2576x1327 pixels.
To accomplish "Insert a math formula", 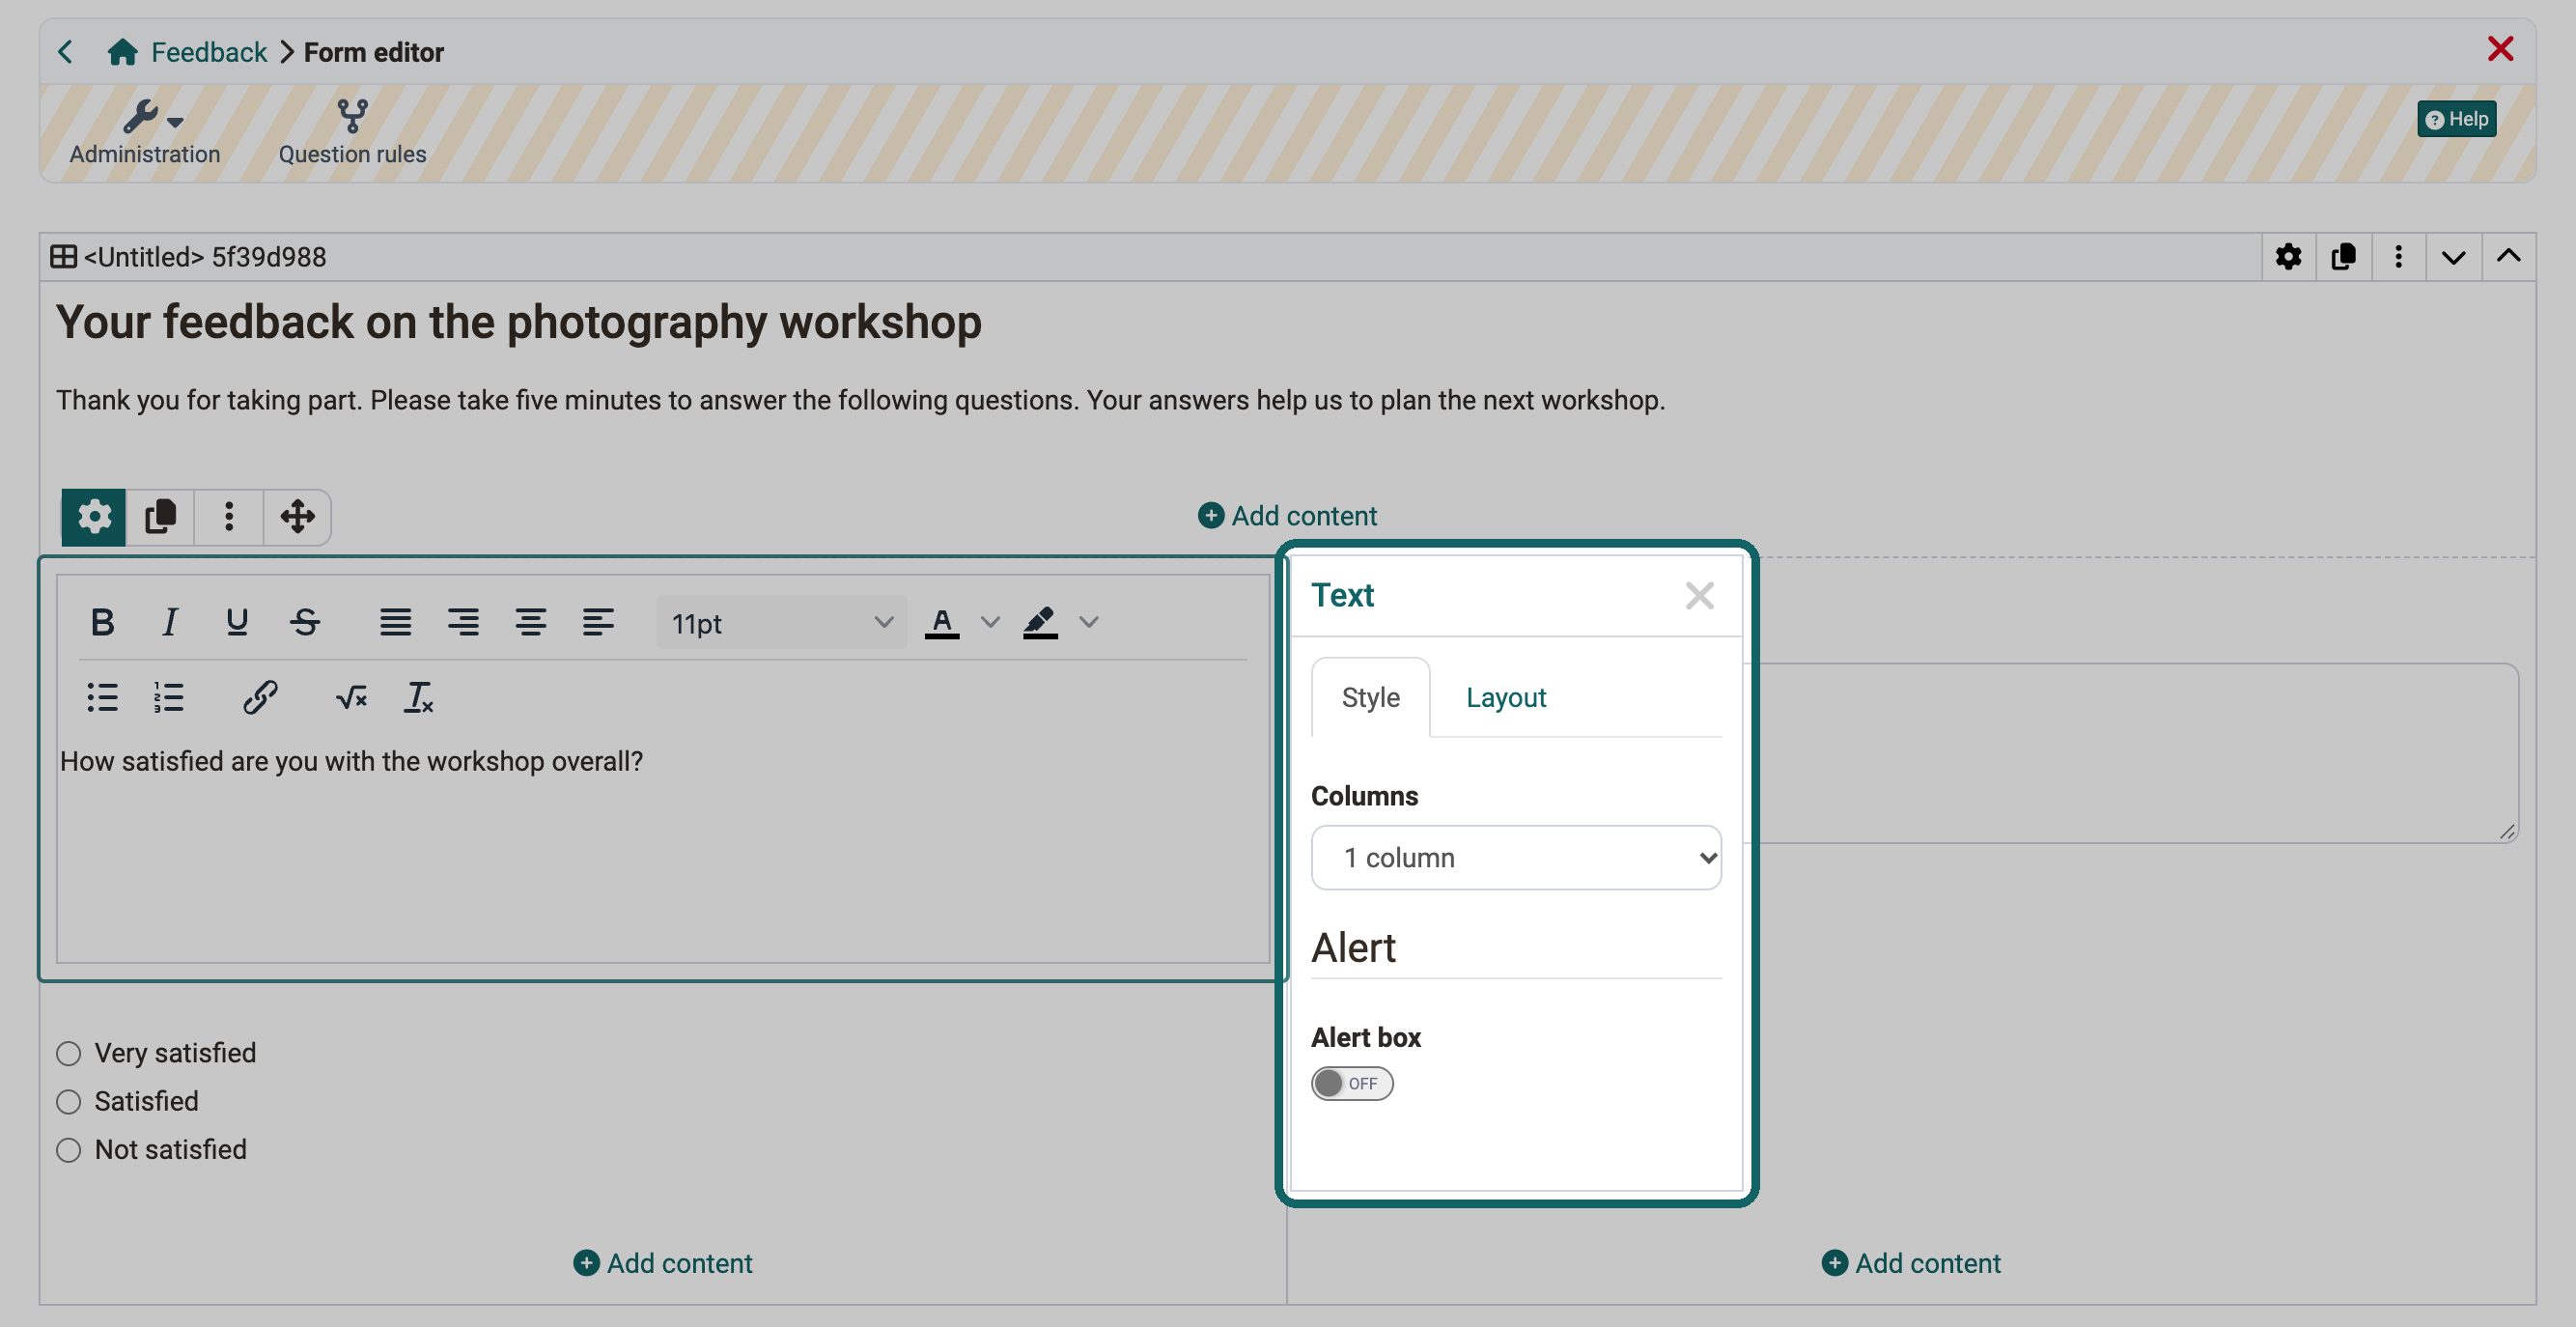I will click(351, 697).
